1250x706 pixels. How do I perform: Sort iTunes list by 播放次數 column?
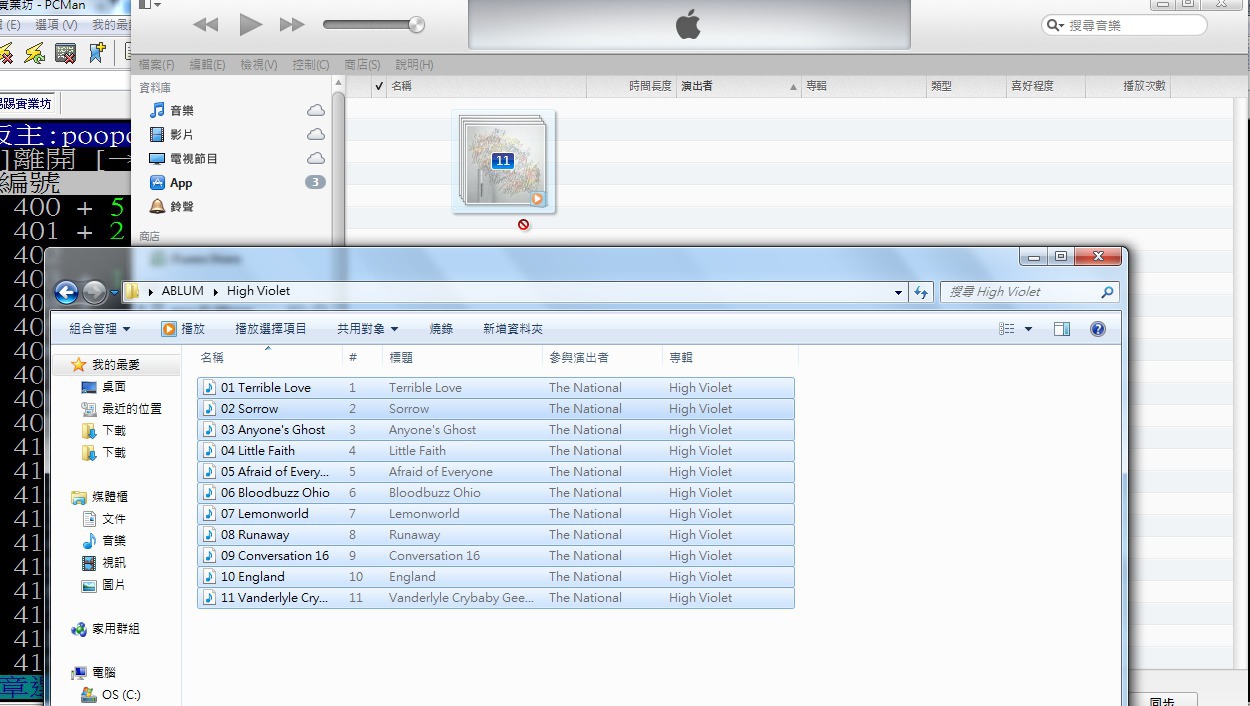(x=1129, y=86)
